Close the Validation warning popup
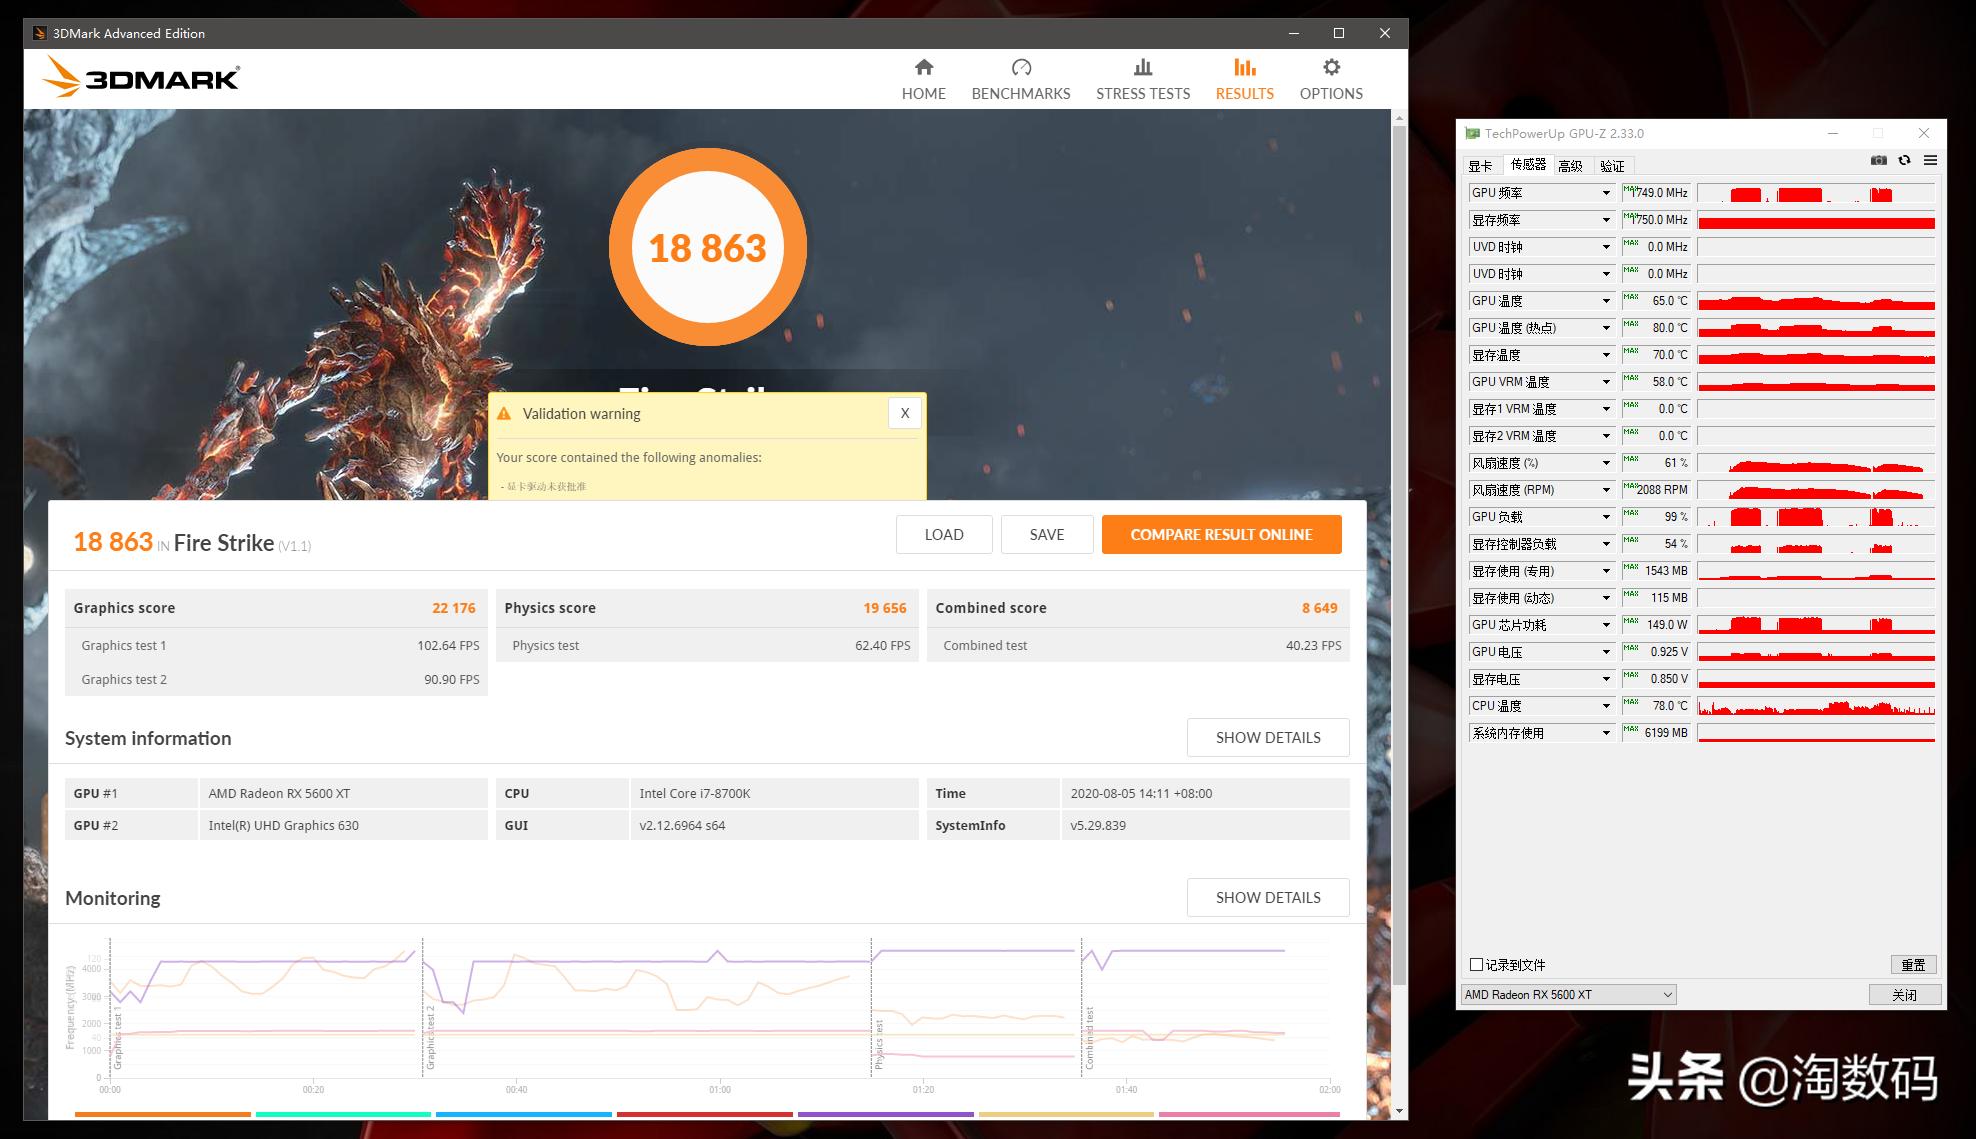Screen dimensions: 1976x1139 click(904, 412)
